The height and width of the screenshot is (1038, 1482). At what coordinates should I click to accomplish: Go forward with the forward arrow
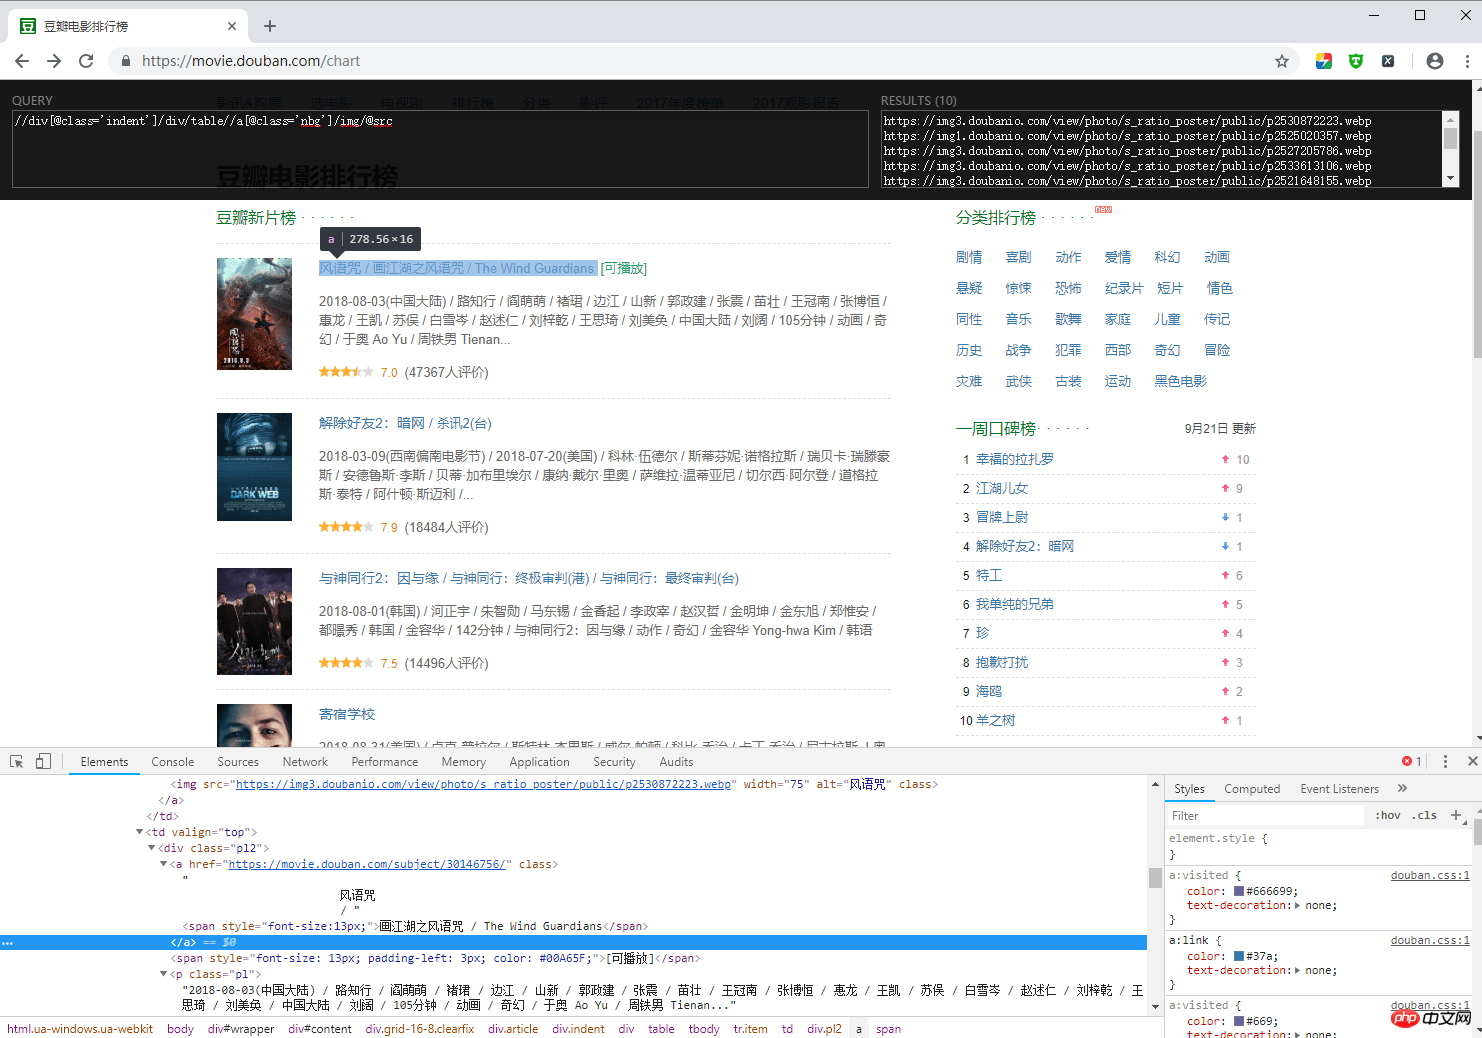pyautogui.click(x=54, y=61)
